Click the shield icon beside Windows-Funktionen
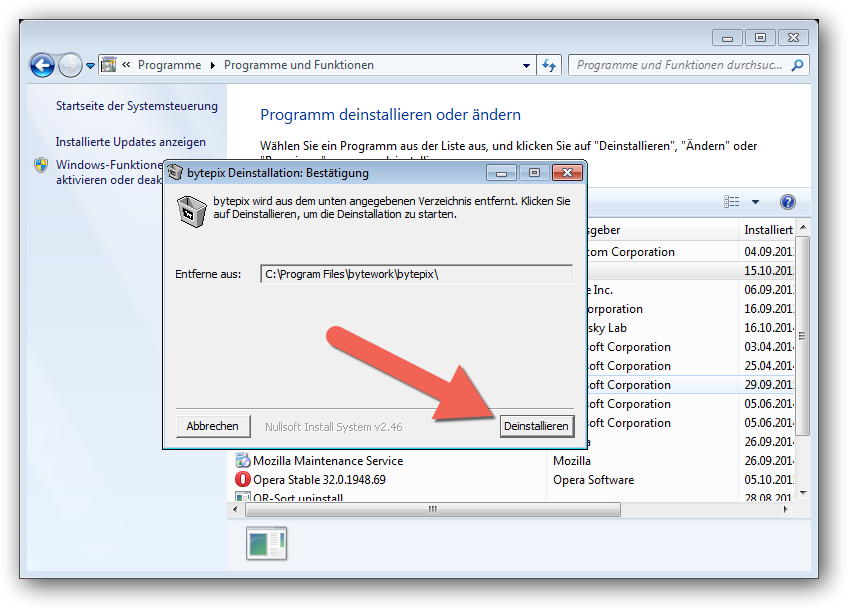The height and width of the screenshot is (608, 848). tap(41, 164)
